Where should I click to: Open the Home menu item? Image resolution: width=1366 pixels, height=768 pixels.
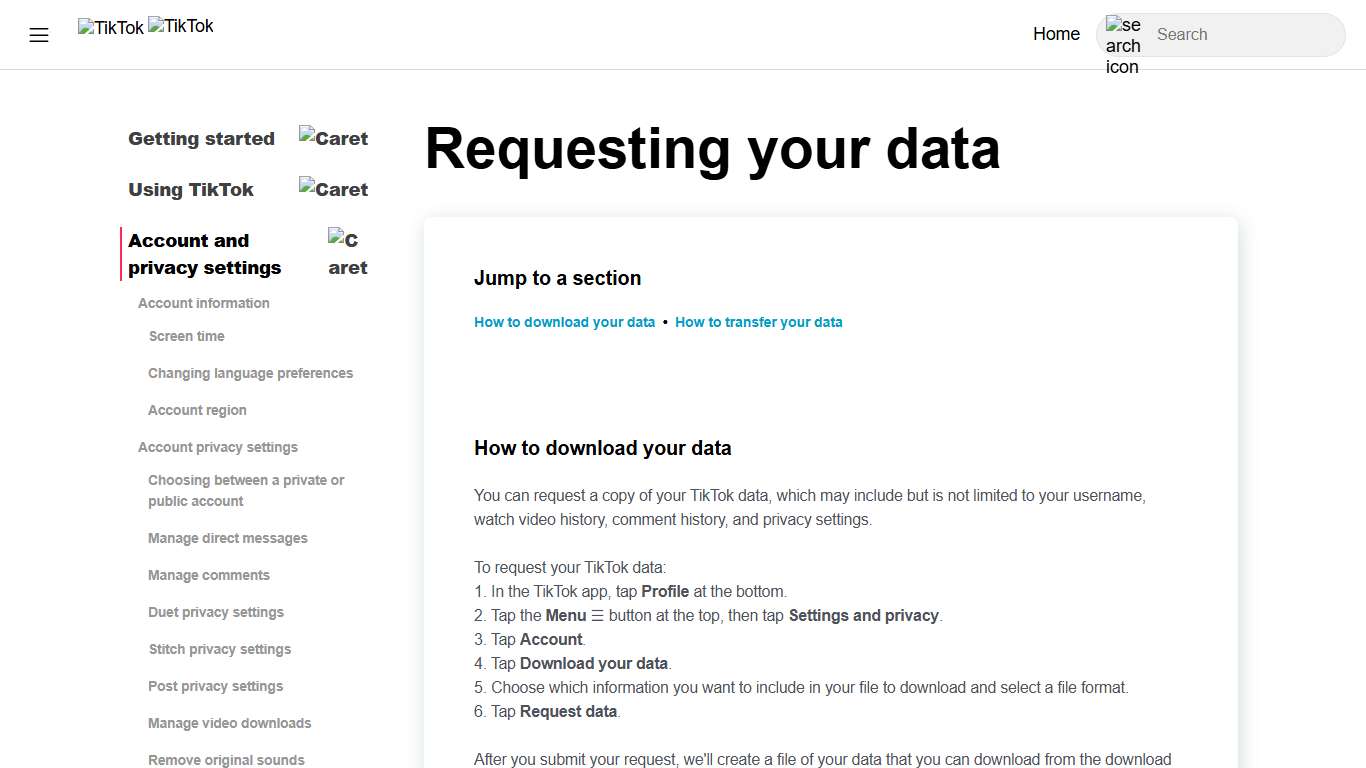pyautogui.click(x=1056, y=33)
